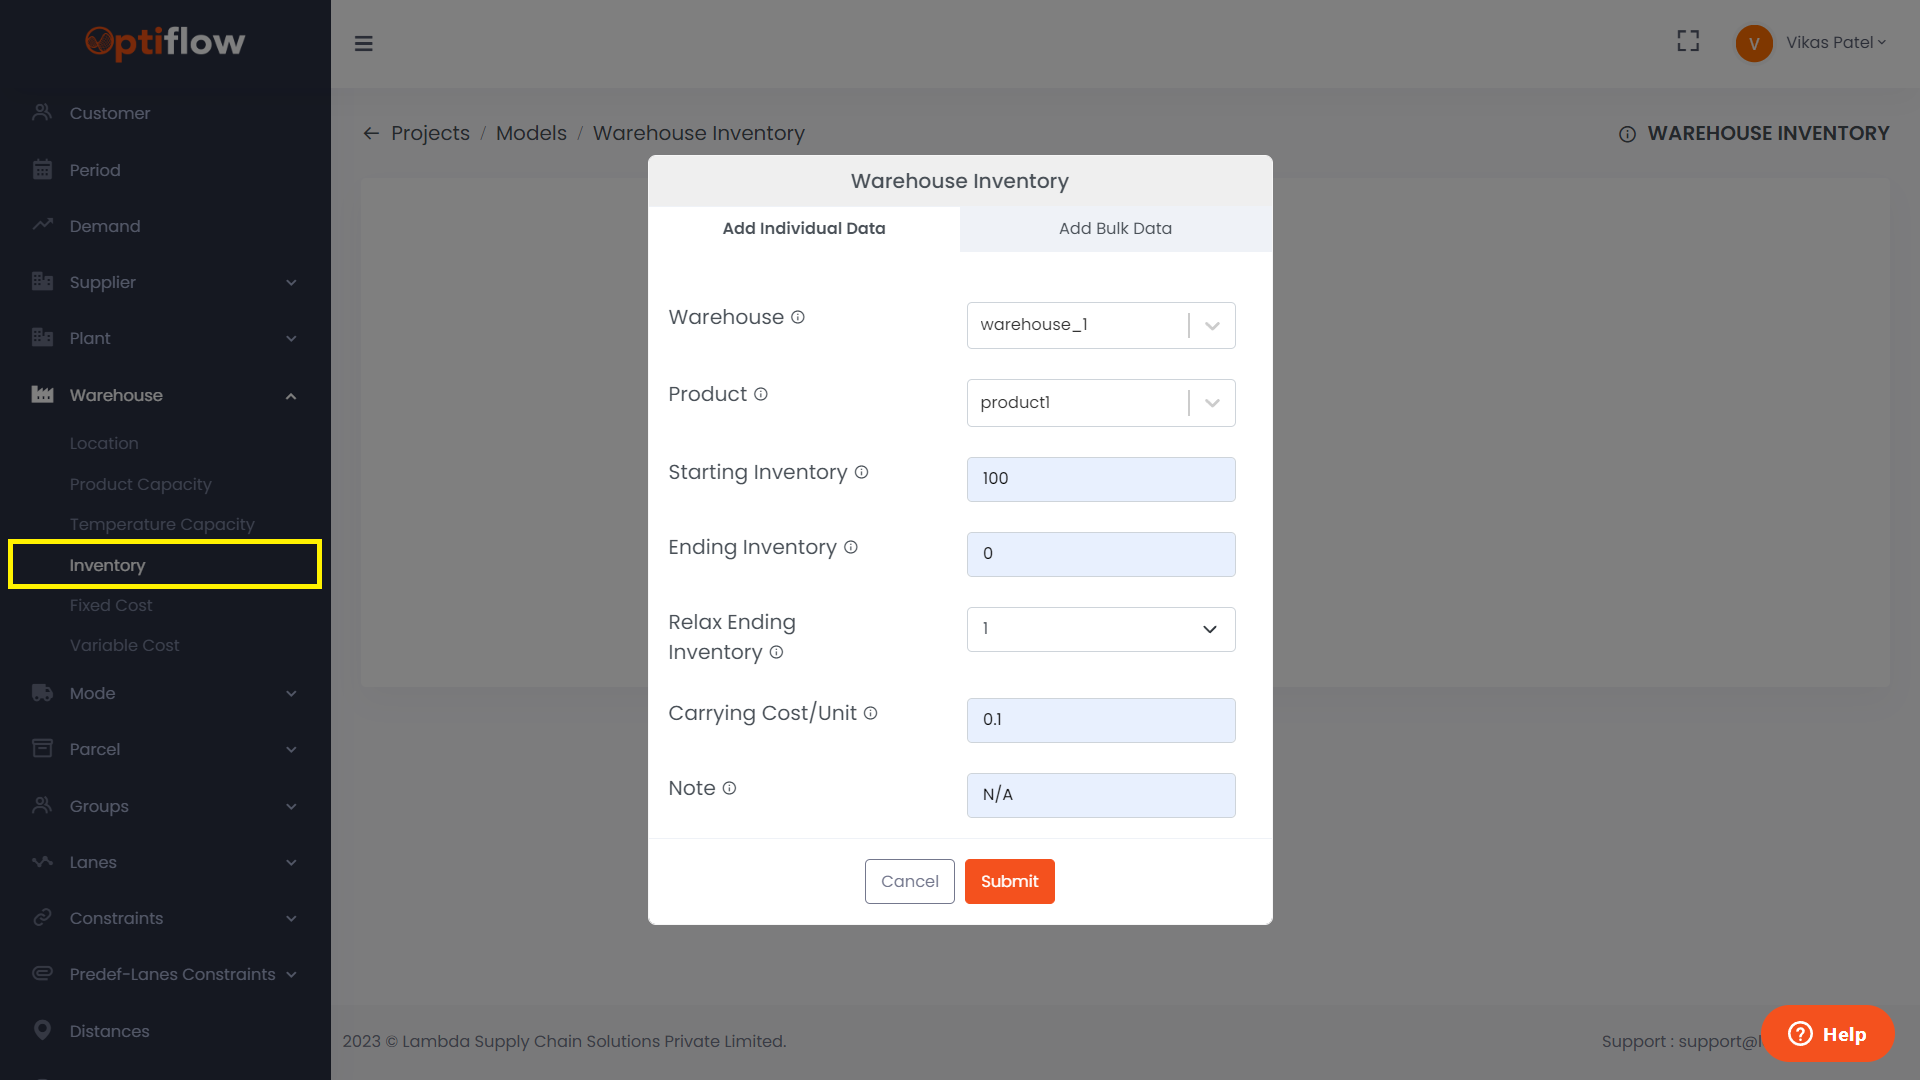Open the Help button with question mark icon
This screenshot has width=1920, height=1080.
(1827, 1034)
